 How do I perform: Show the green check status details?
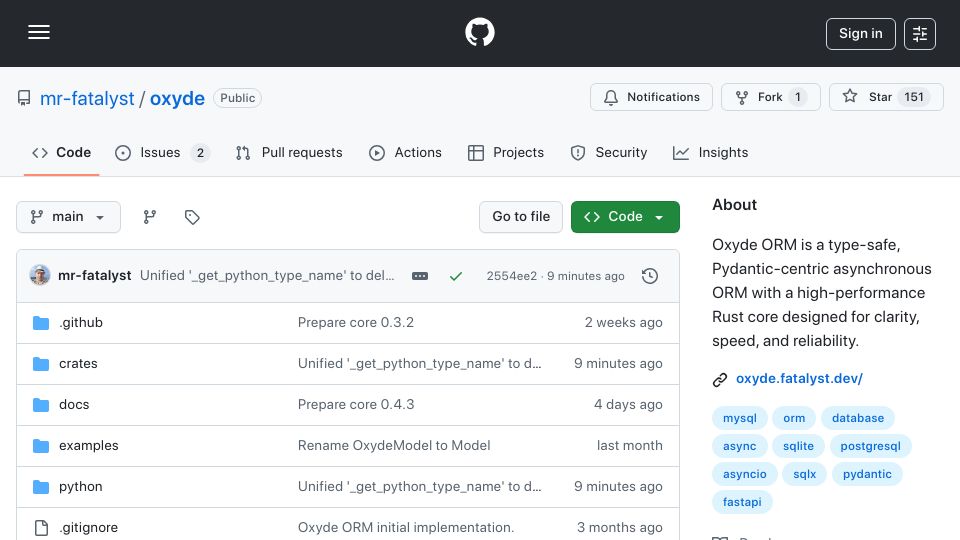(x=456, y=276)
